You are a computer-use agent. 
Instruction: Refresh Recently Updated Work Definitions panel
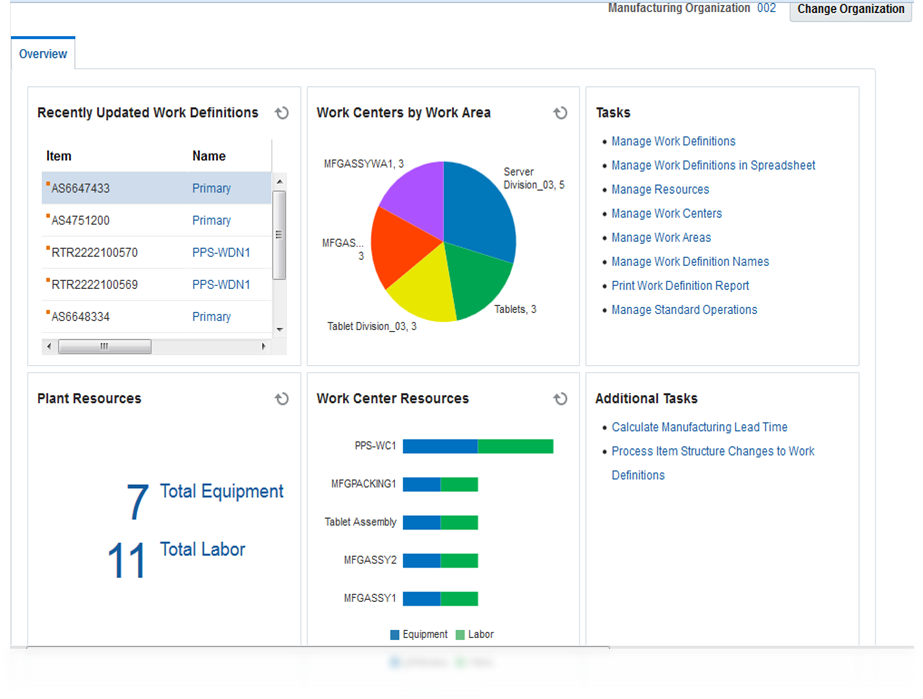point(282,113)
